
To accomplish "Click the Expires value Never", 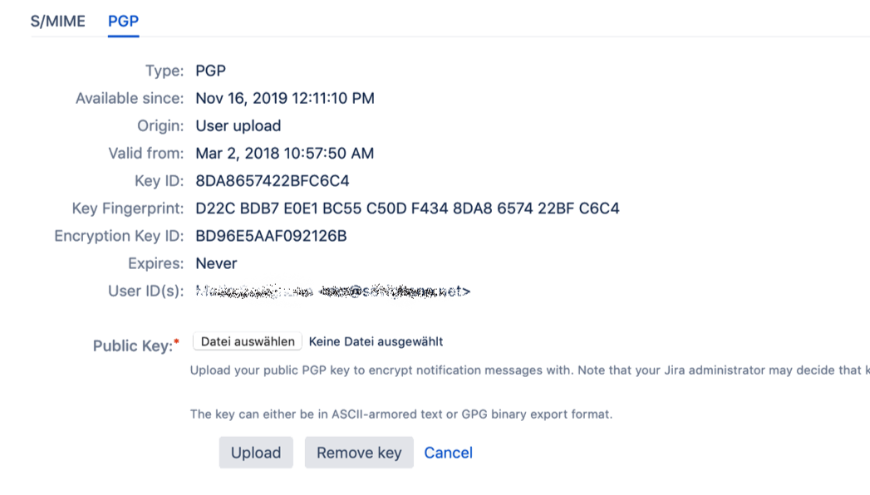I will tap(216, 263).
